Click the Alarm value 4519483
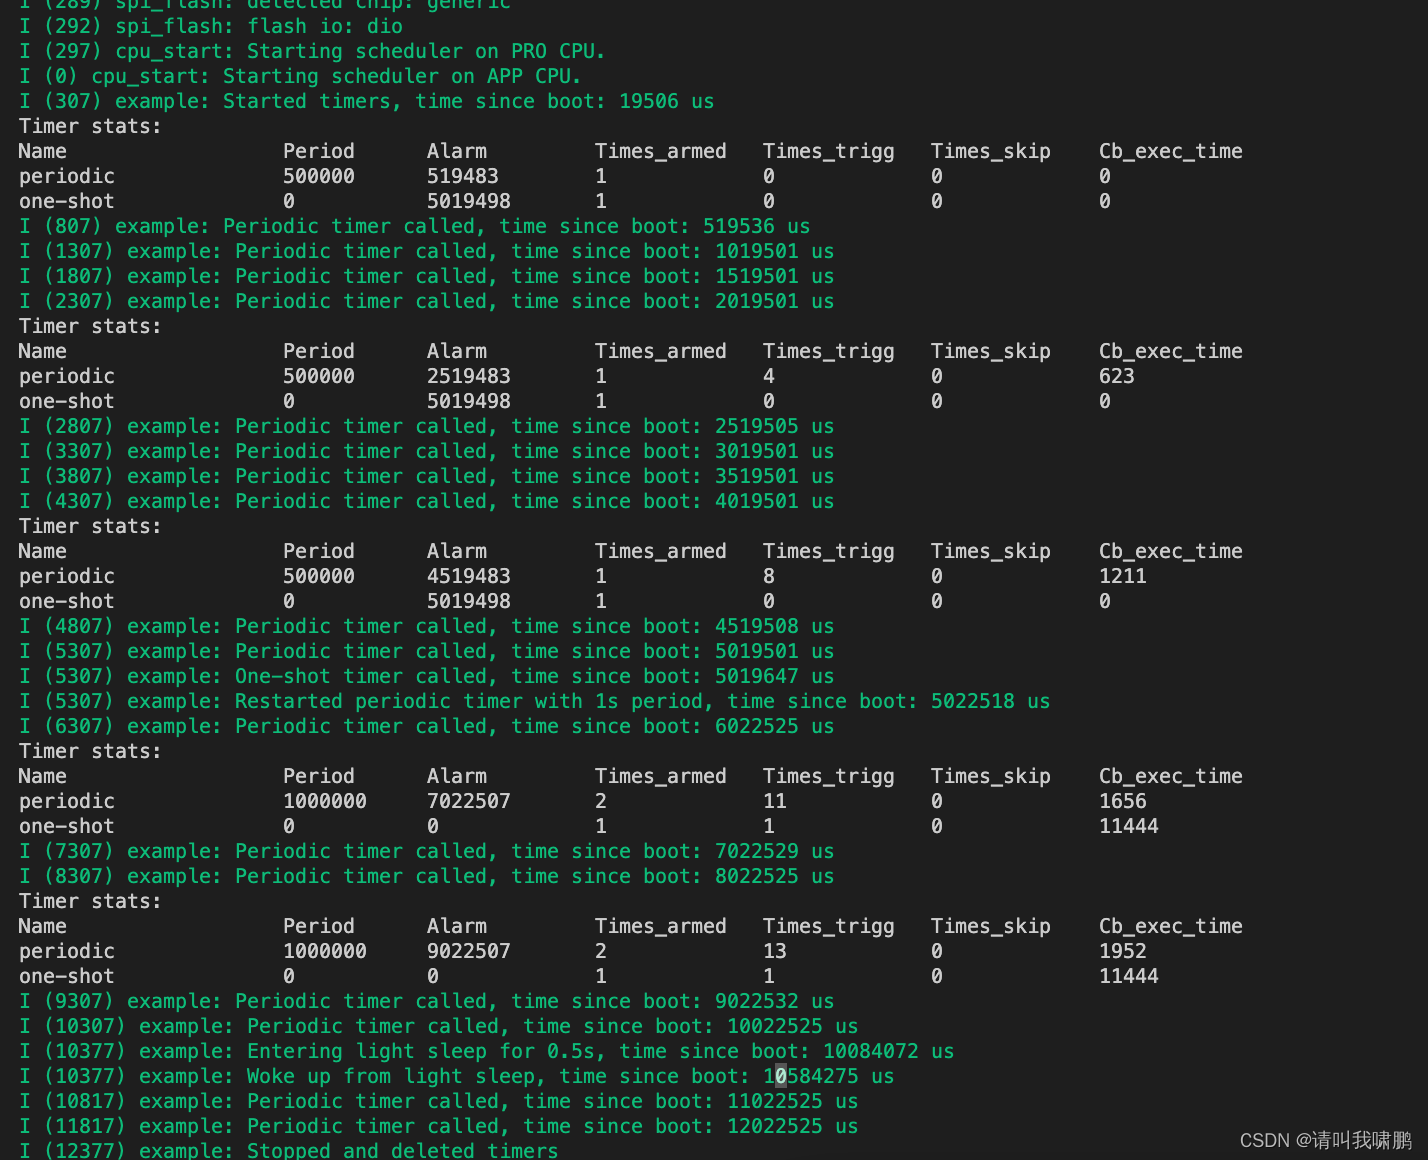The height and width of the screenshot is (1160, 1428). [469, 576]
